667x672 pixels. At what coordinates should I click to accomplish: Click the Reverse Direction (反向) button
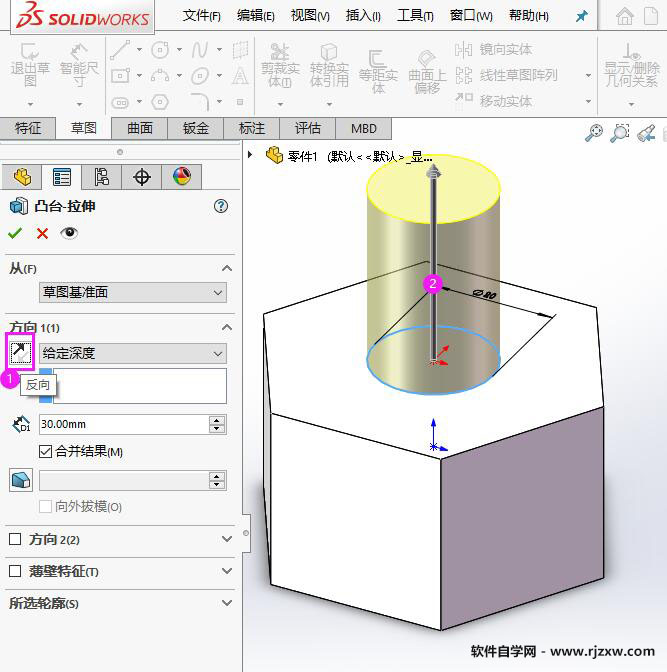click(x=20, y=353)
